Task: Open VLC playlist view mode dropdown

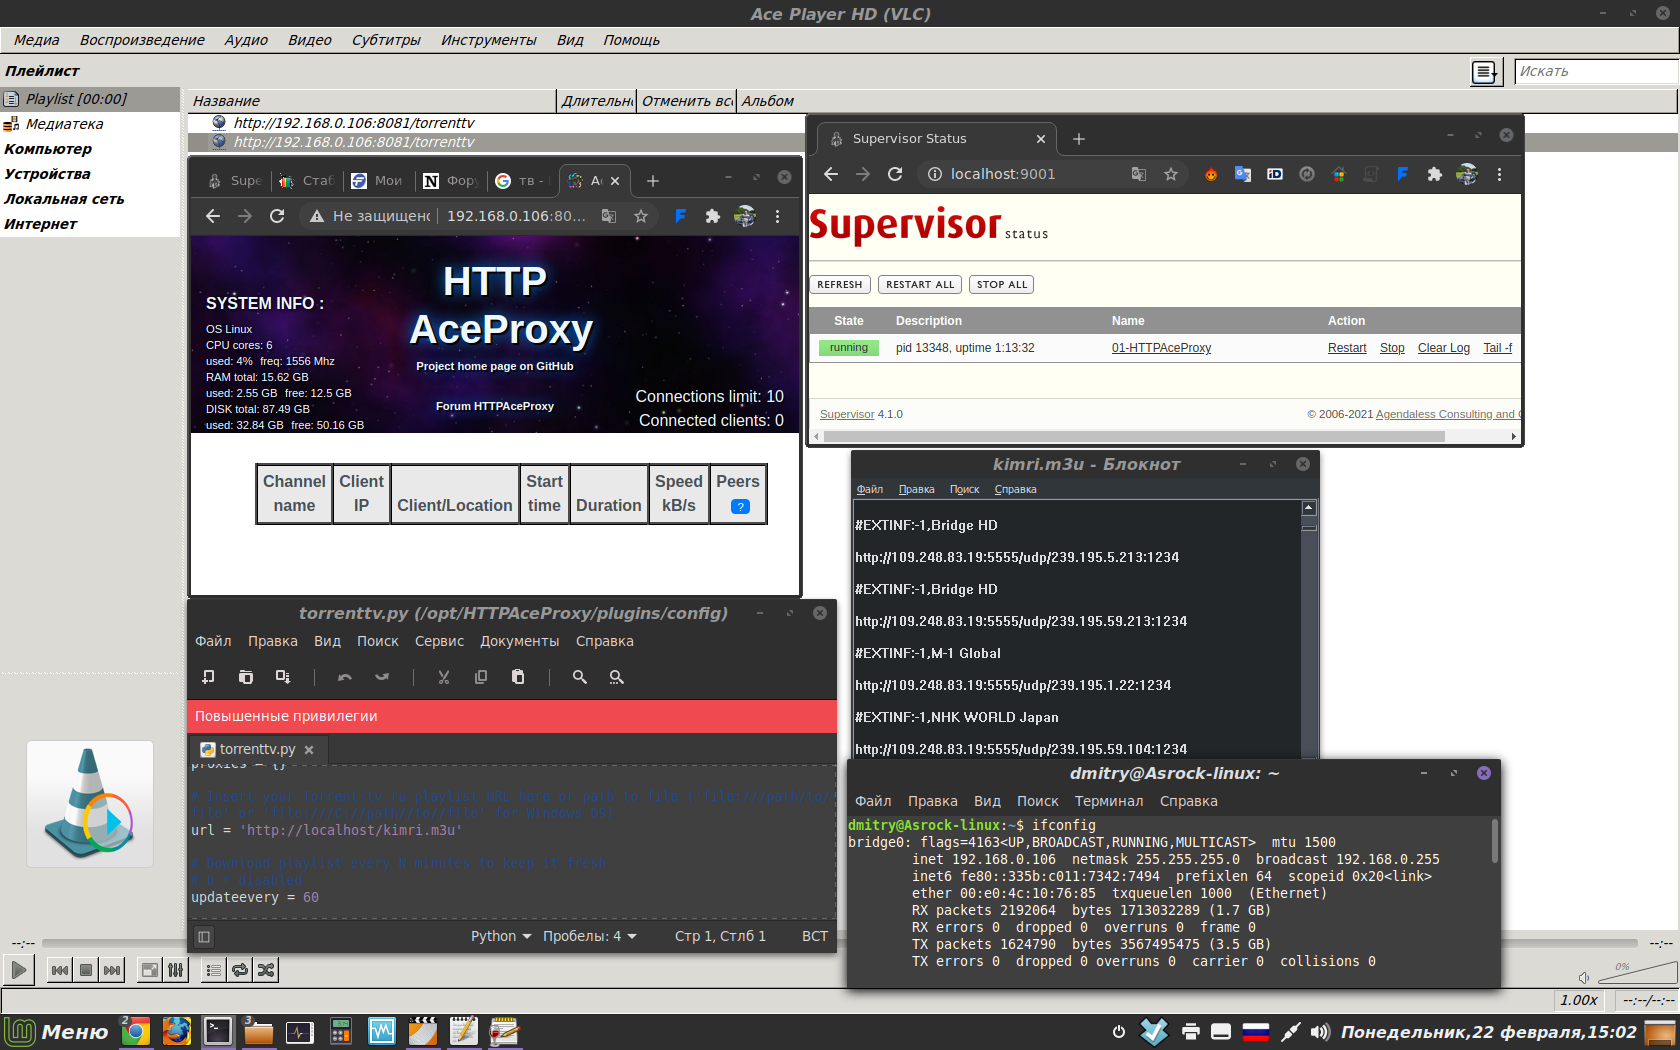Action: pyautogui.click(x=1485, y=72)
